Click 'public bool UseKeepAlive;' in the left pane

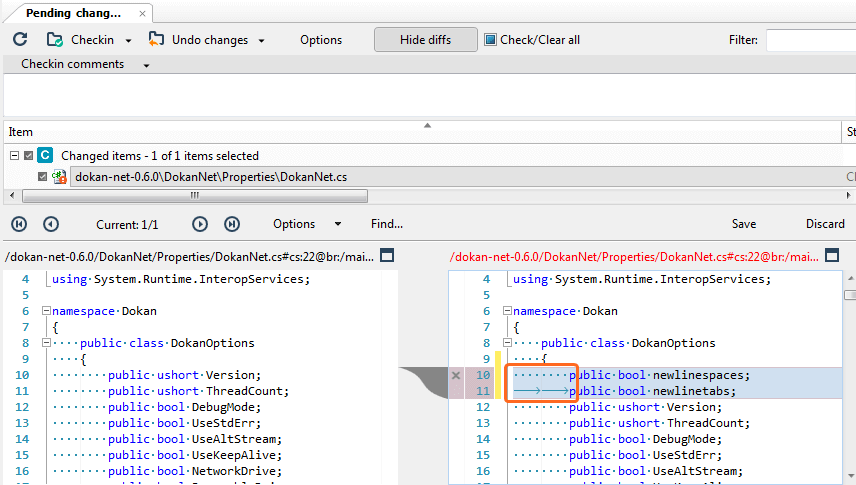coord(195,455)
